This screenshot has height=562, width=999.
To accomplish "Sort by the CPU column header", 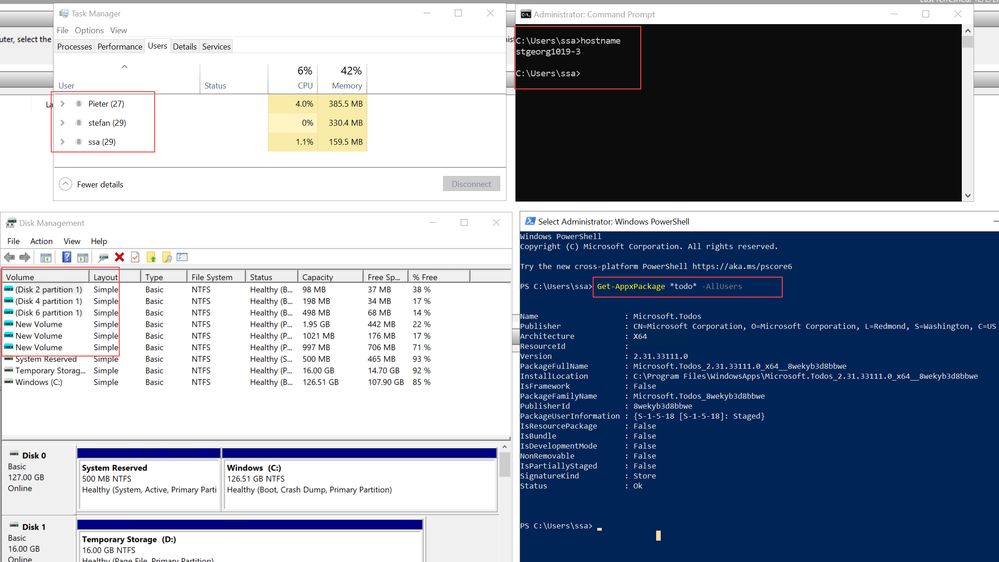I will 292,78.
